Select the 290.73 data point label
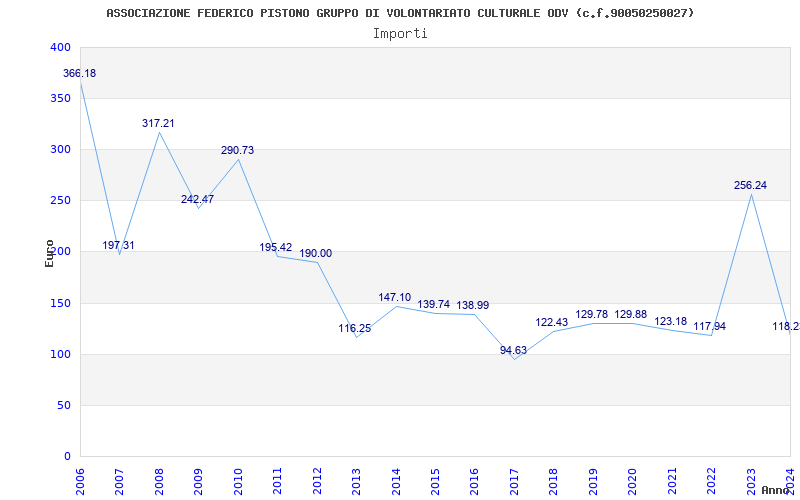The width and height of the screenshot is (800, 500). pyautogui.click(x=237, y=150)
